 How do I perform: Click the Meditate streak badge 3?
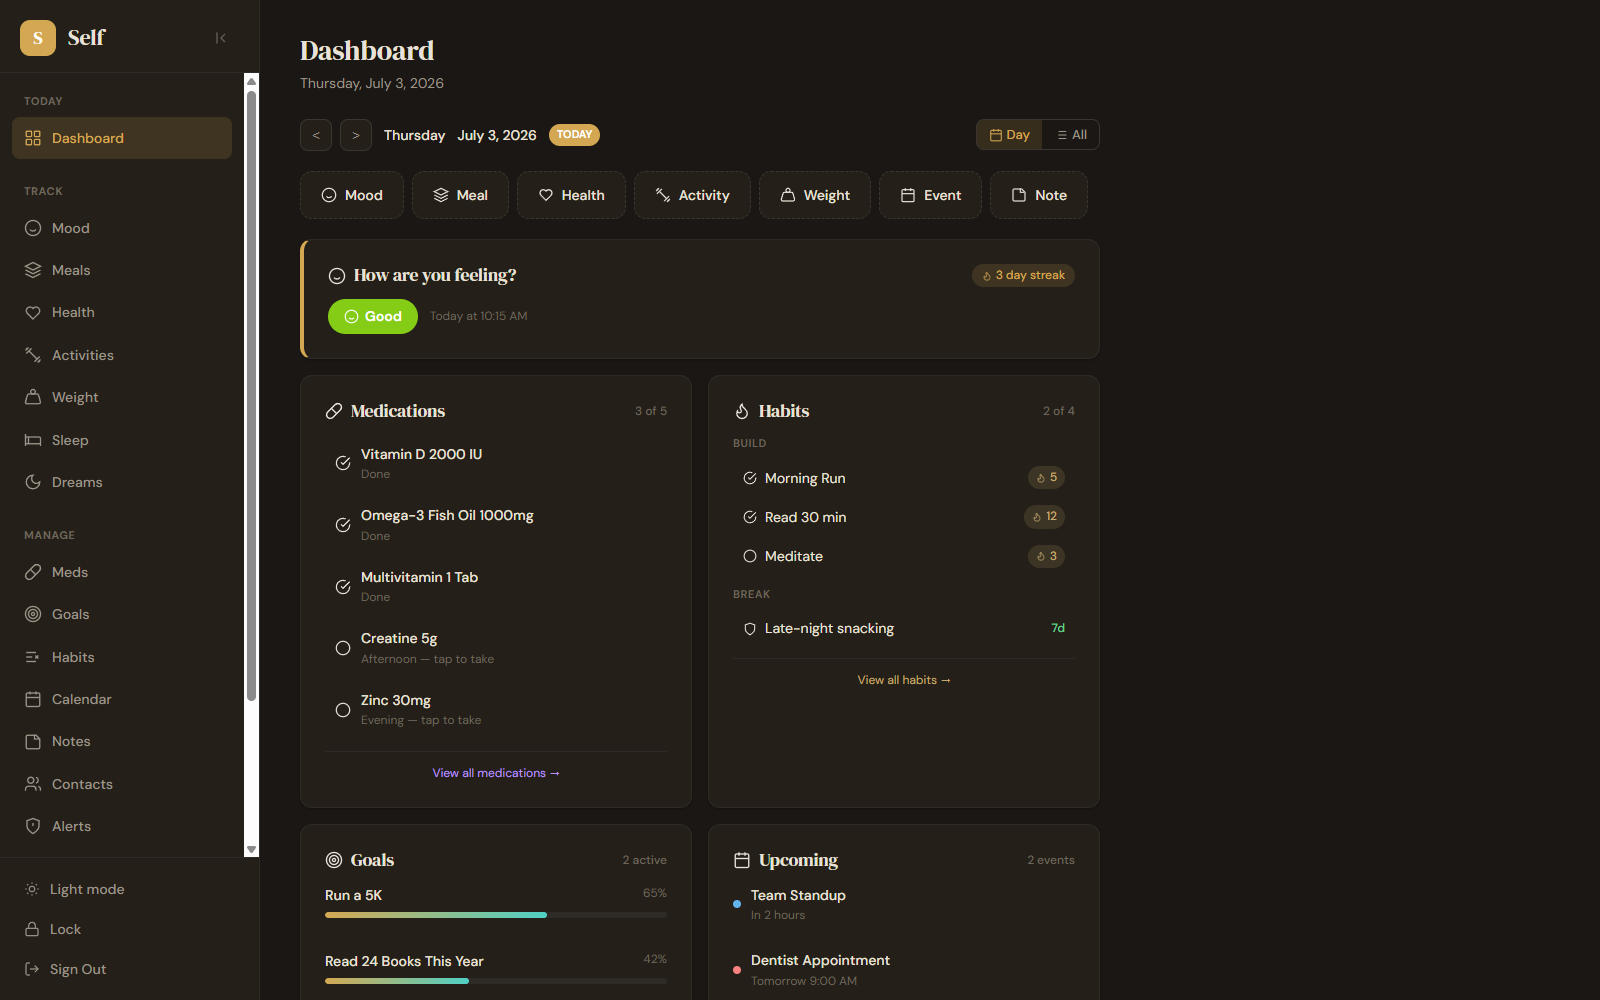point(1046,556)
